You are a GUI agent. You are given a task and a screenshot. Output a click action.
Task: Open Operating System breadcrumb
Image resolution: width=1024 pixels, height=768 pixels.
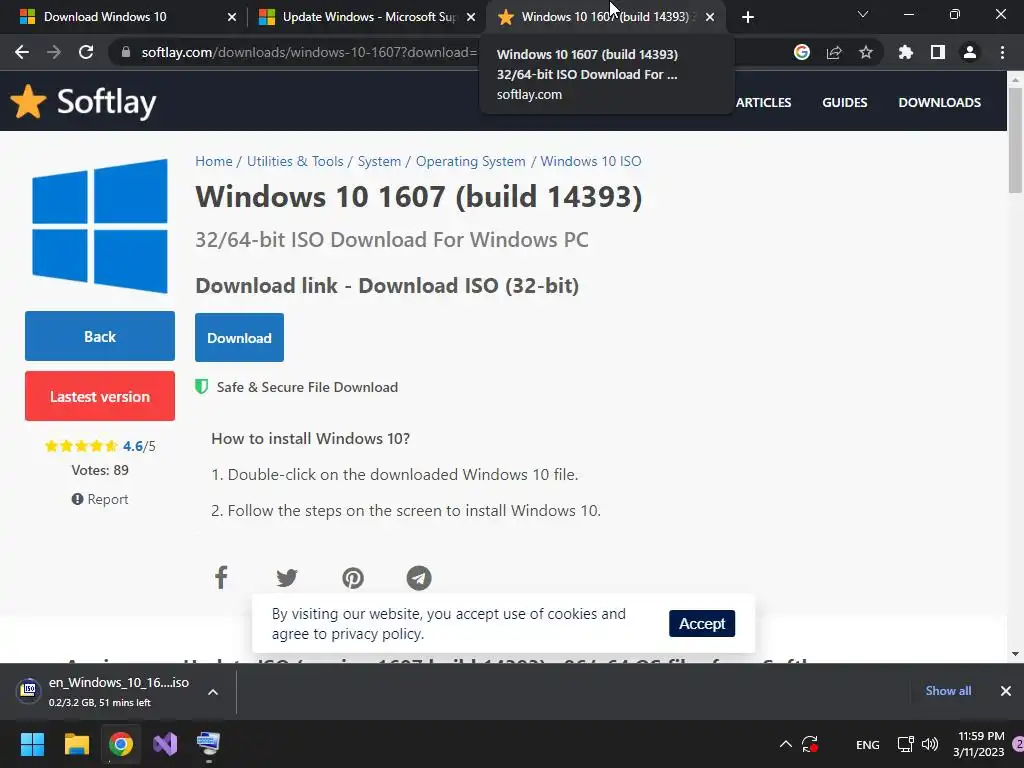tap(470, 161)
